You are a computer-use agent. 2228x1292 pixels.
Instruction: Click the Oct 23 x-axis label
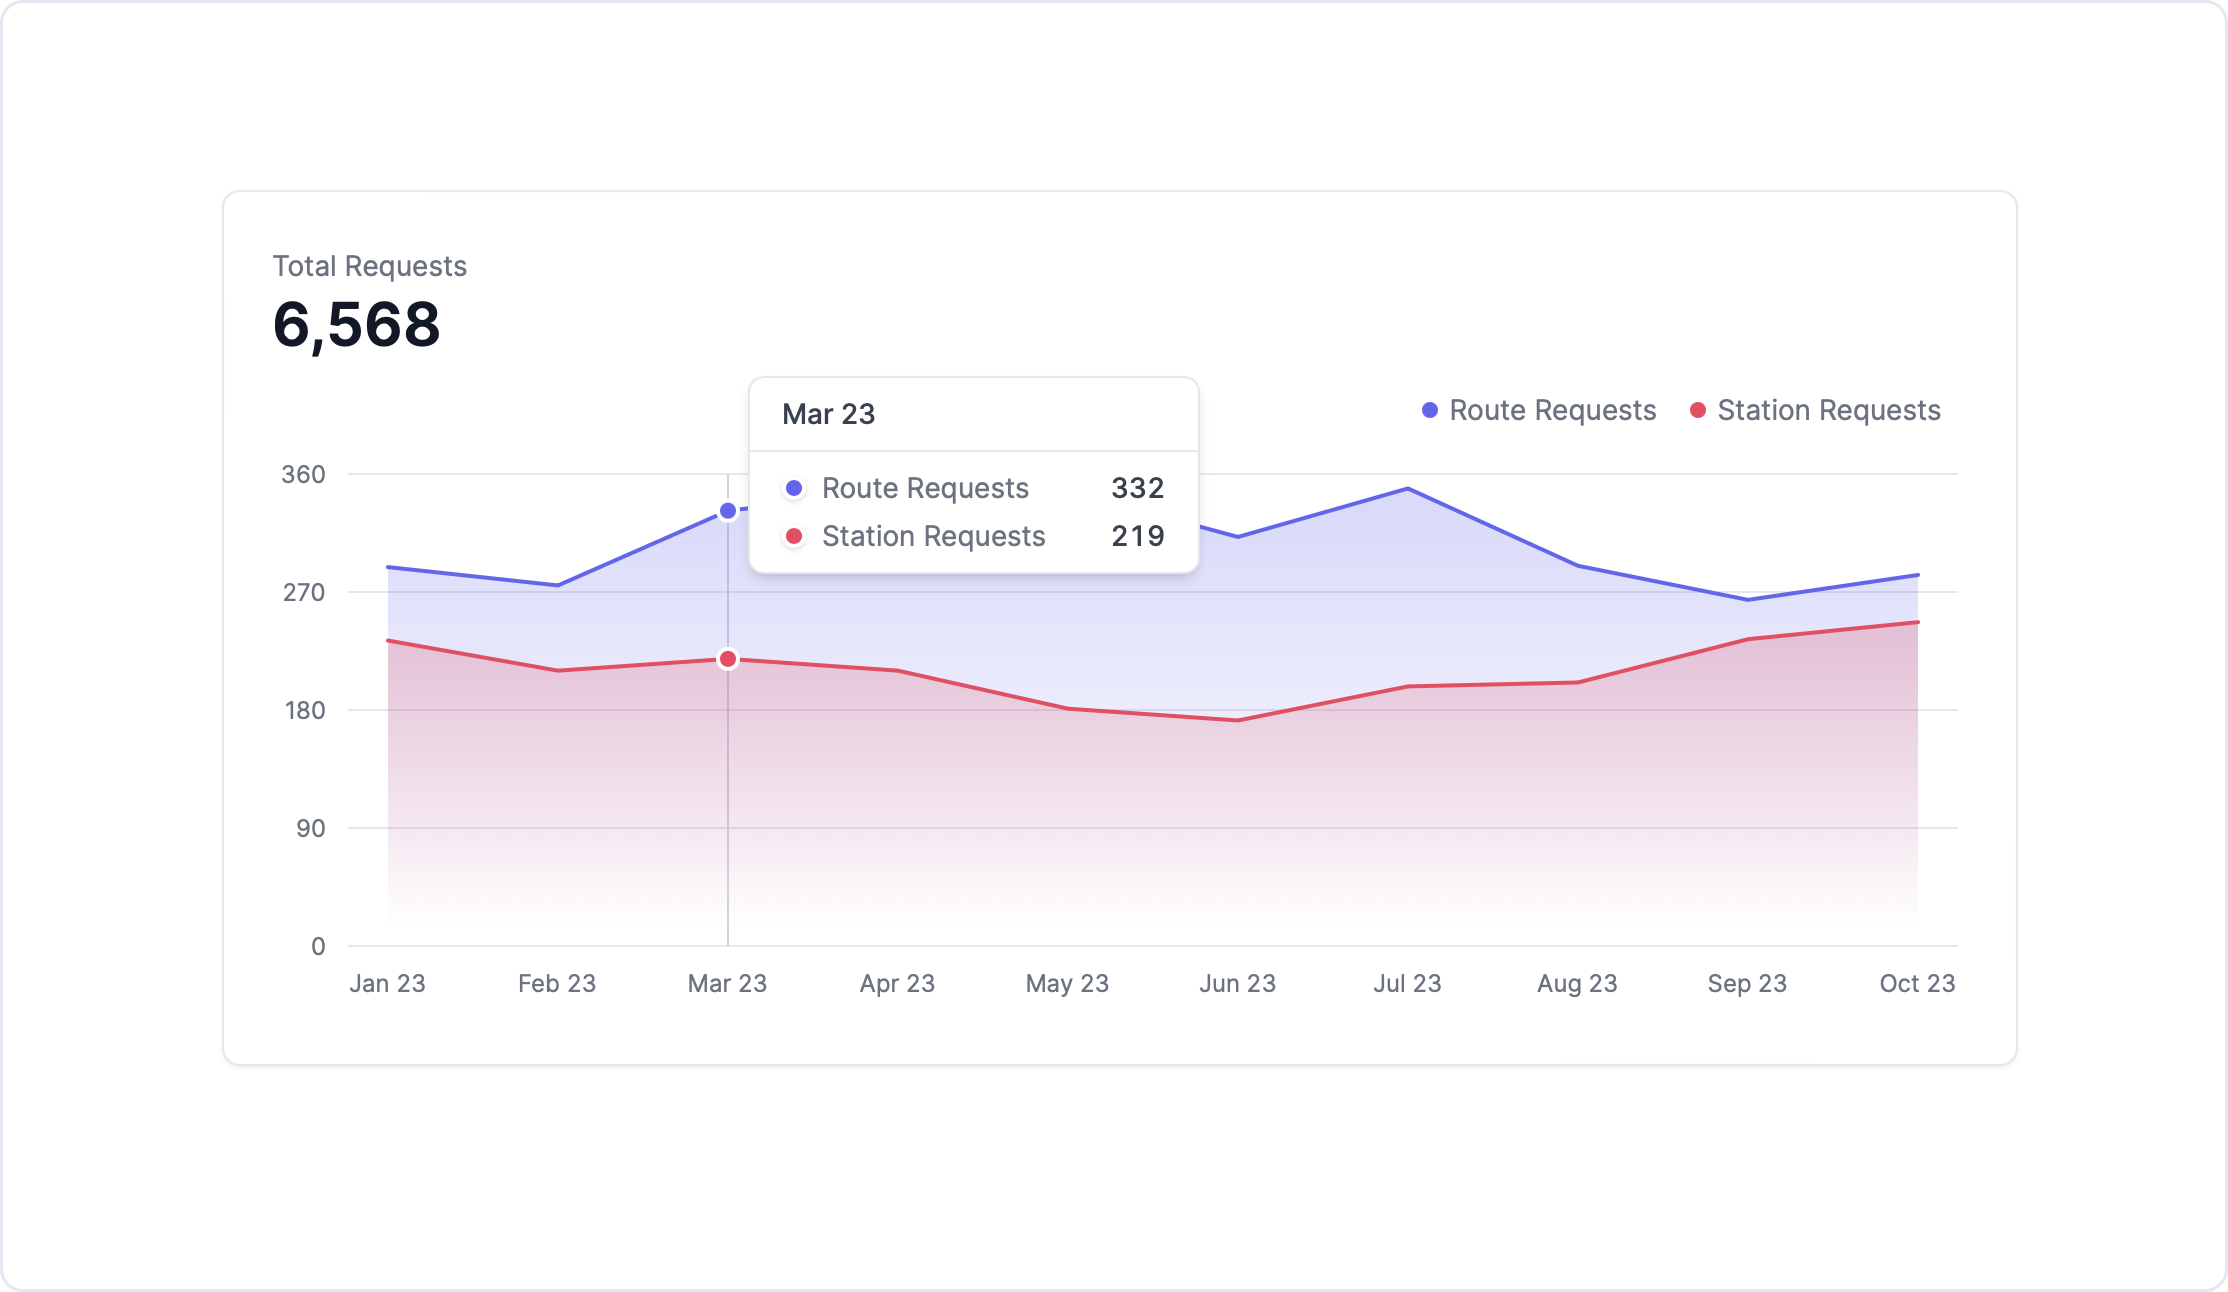(x=1917, y=983)
